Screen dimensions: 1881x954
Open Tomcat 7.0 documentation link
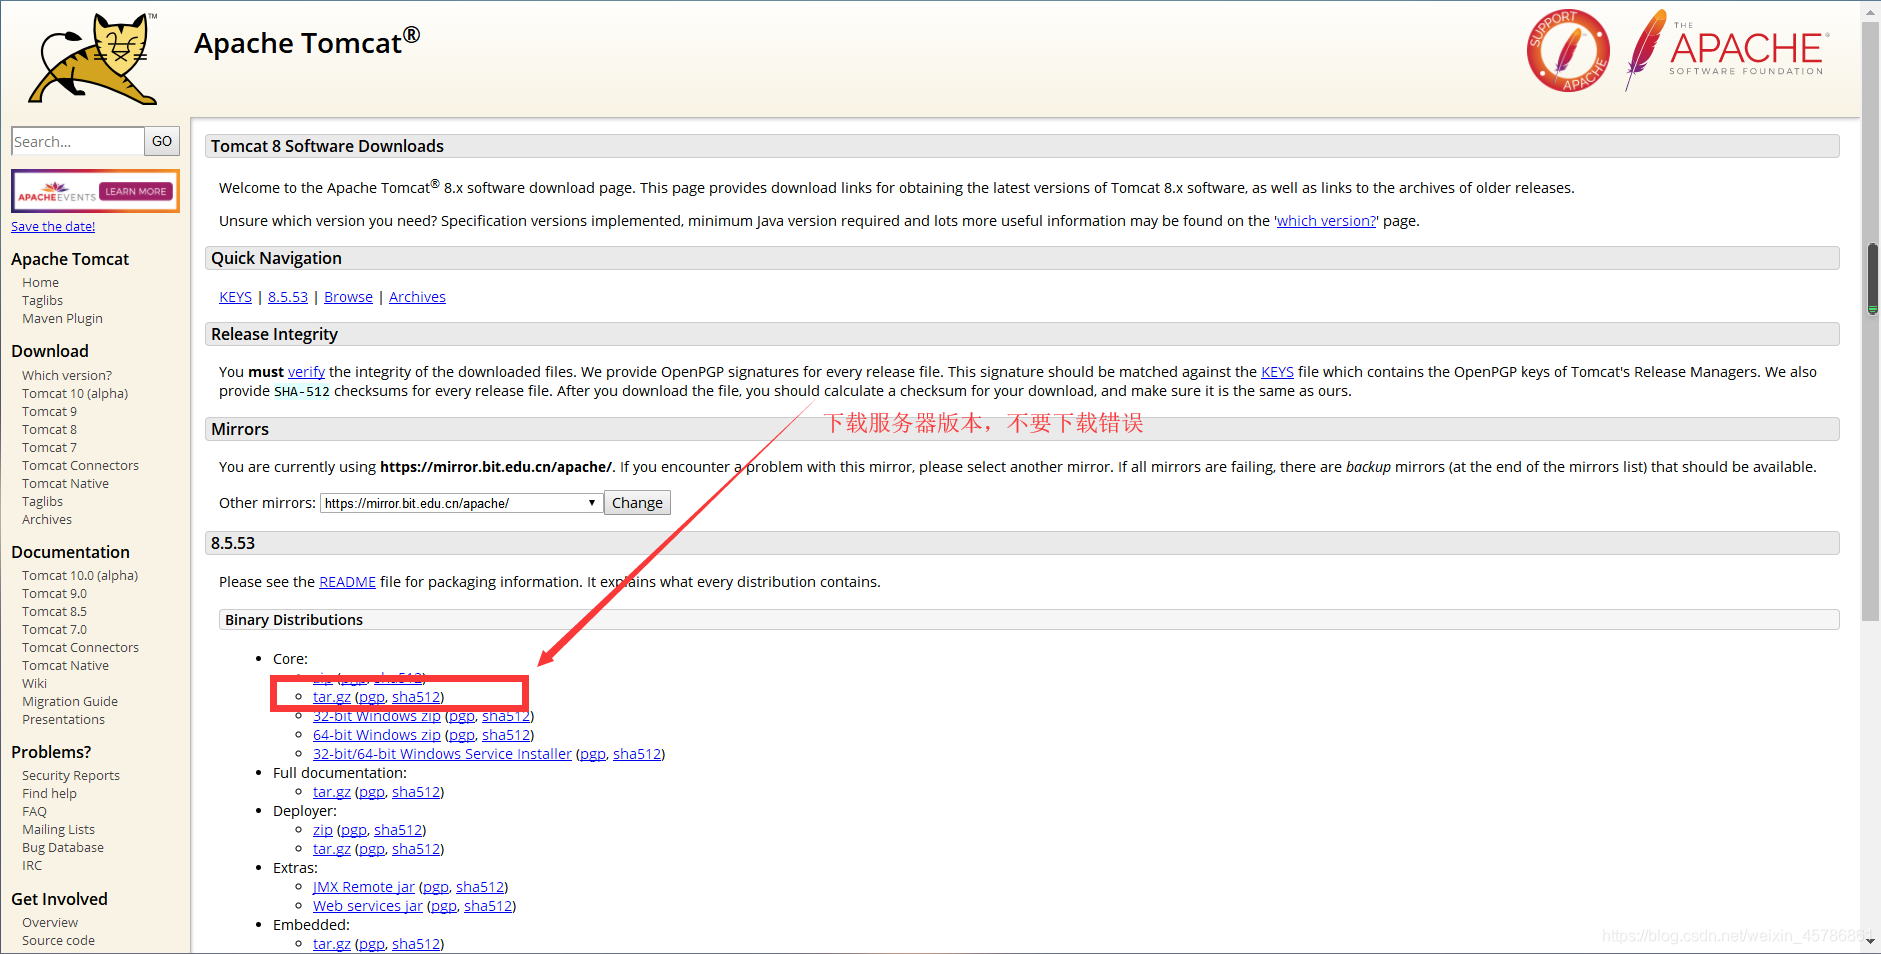[54, 630]
